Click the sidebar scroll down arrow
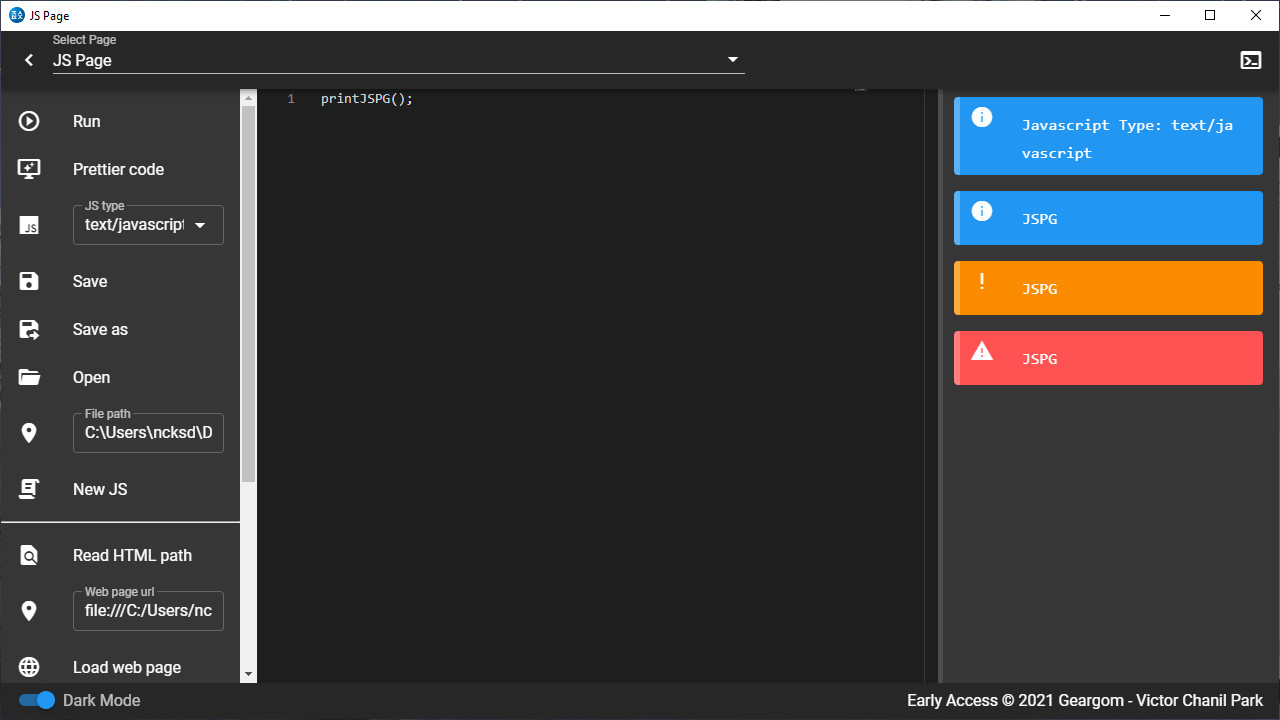The image size is (1280, 720). 248,675
